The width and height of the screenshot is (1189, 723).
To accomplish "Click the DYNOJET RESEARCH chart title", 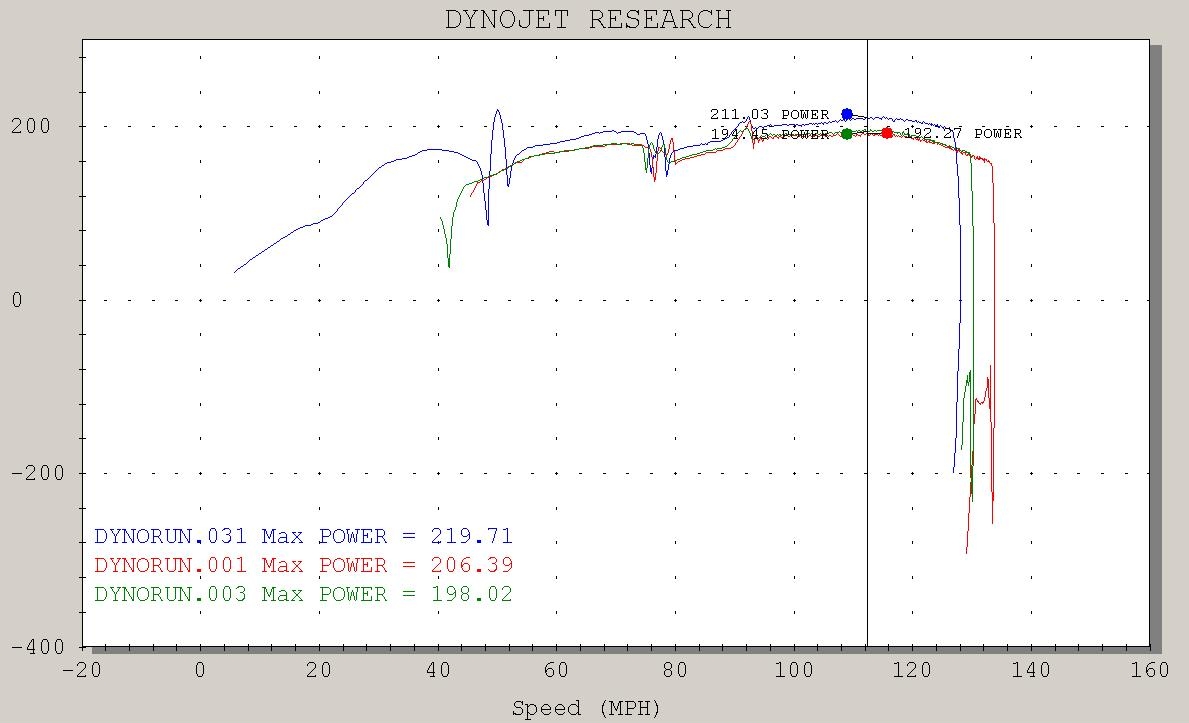I will pyautogui.click(x=588, y=19).
